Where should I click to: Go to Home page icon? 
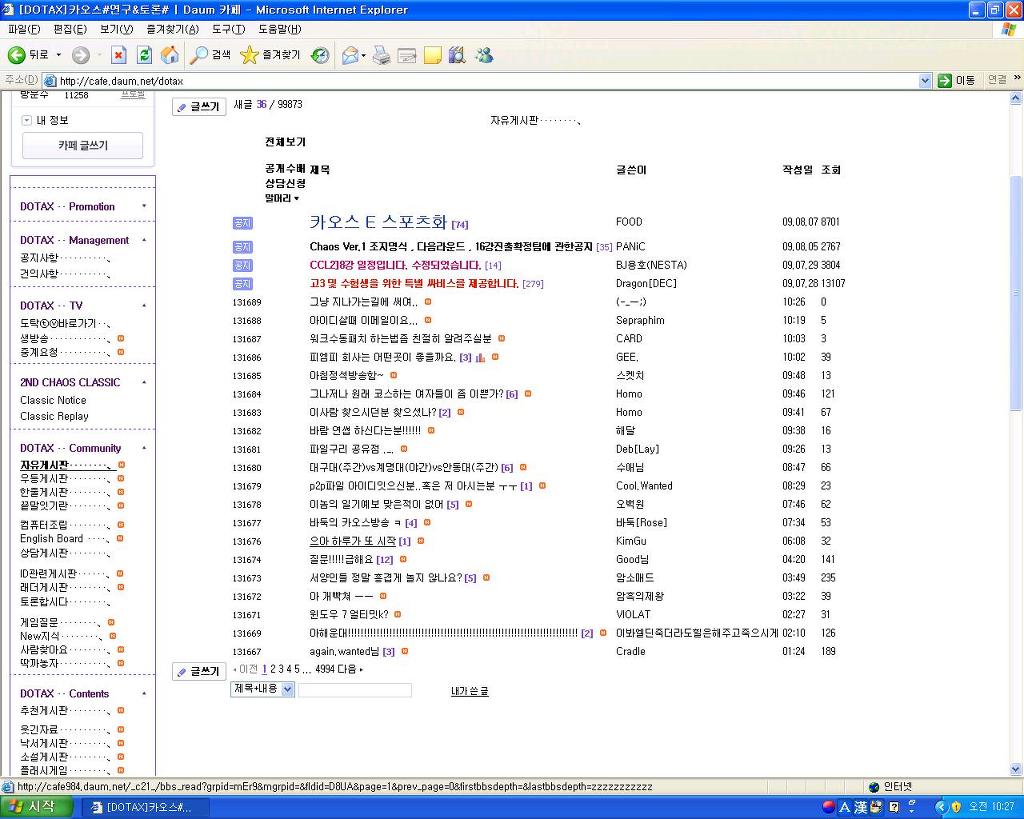[x=170, y=56]
